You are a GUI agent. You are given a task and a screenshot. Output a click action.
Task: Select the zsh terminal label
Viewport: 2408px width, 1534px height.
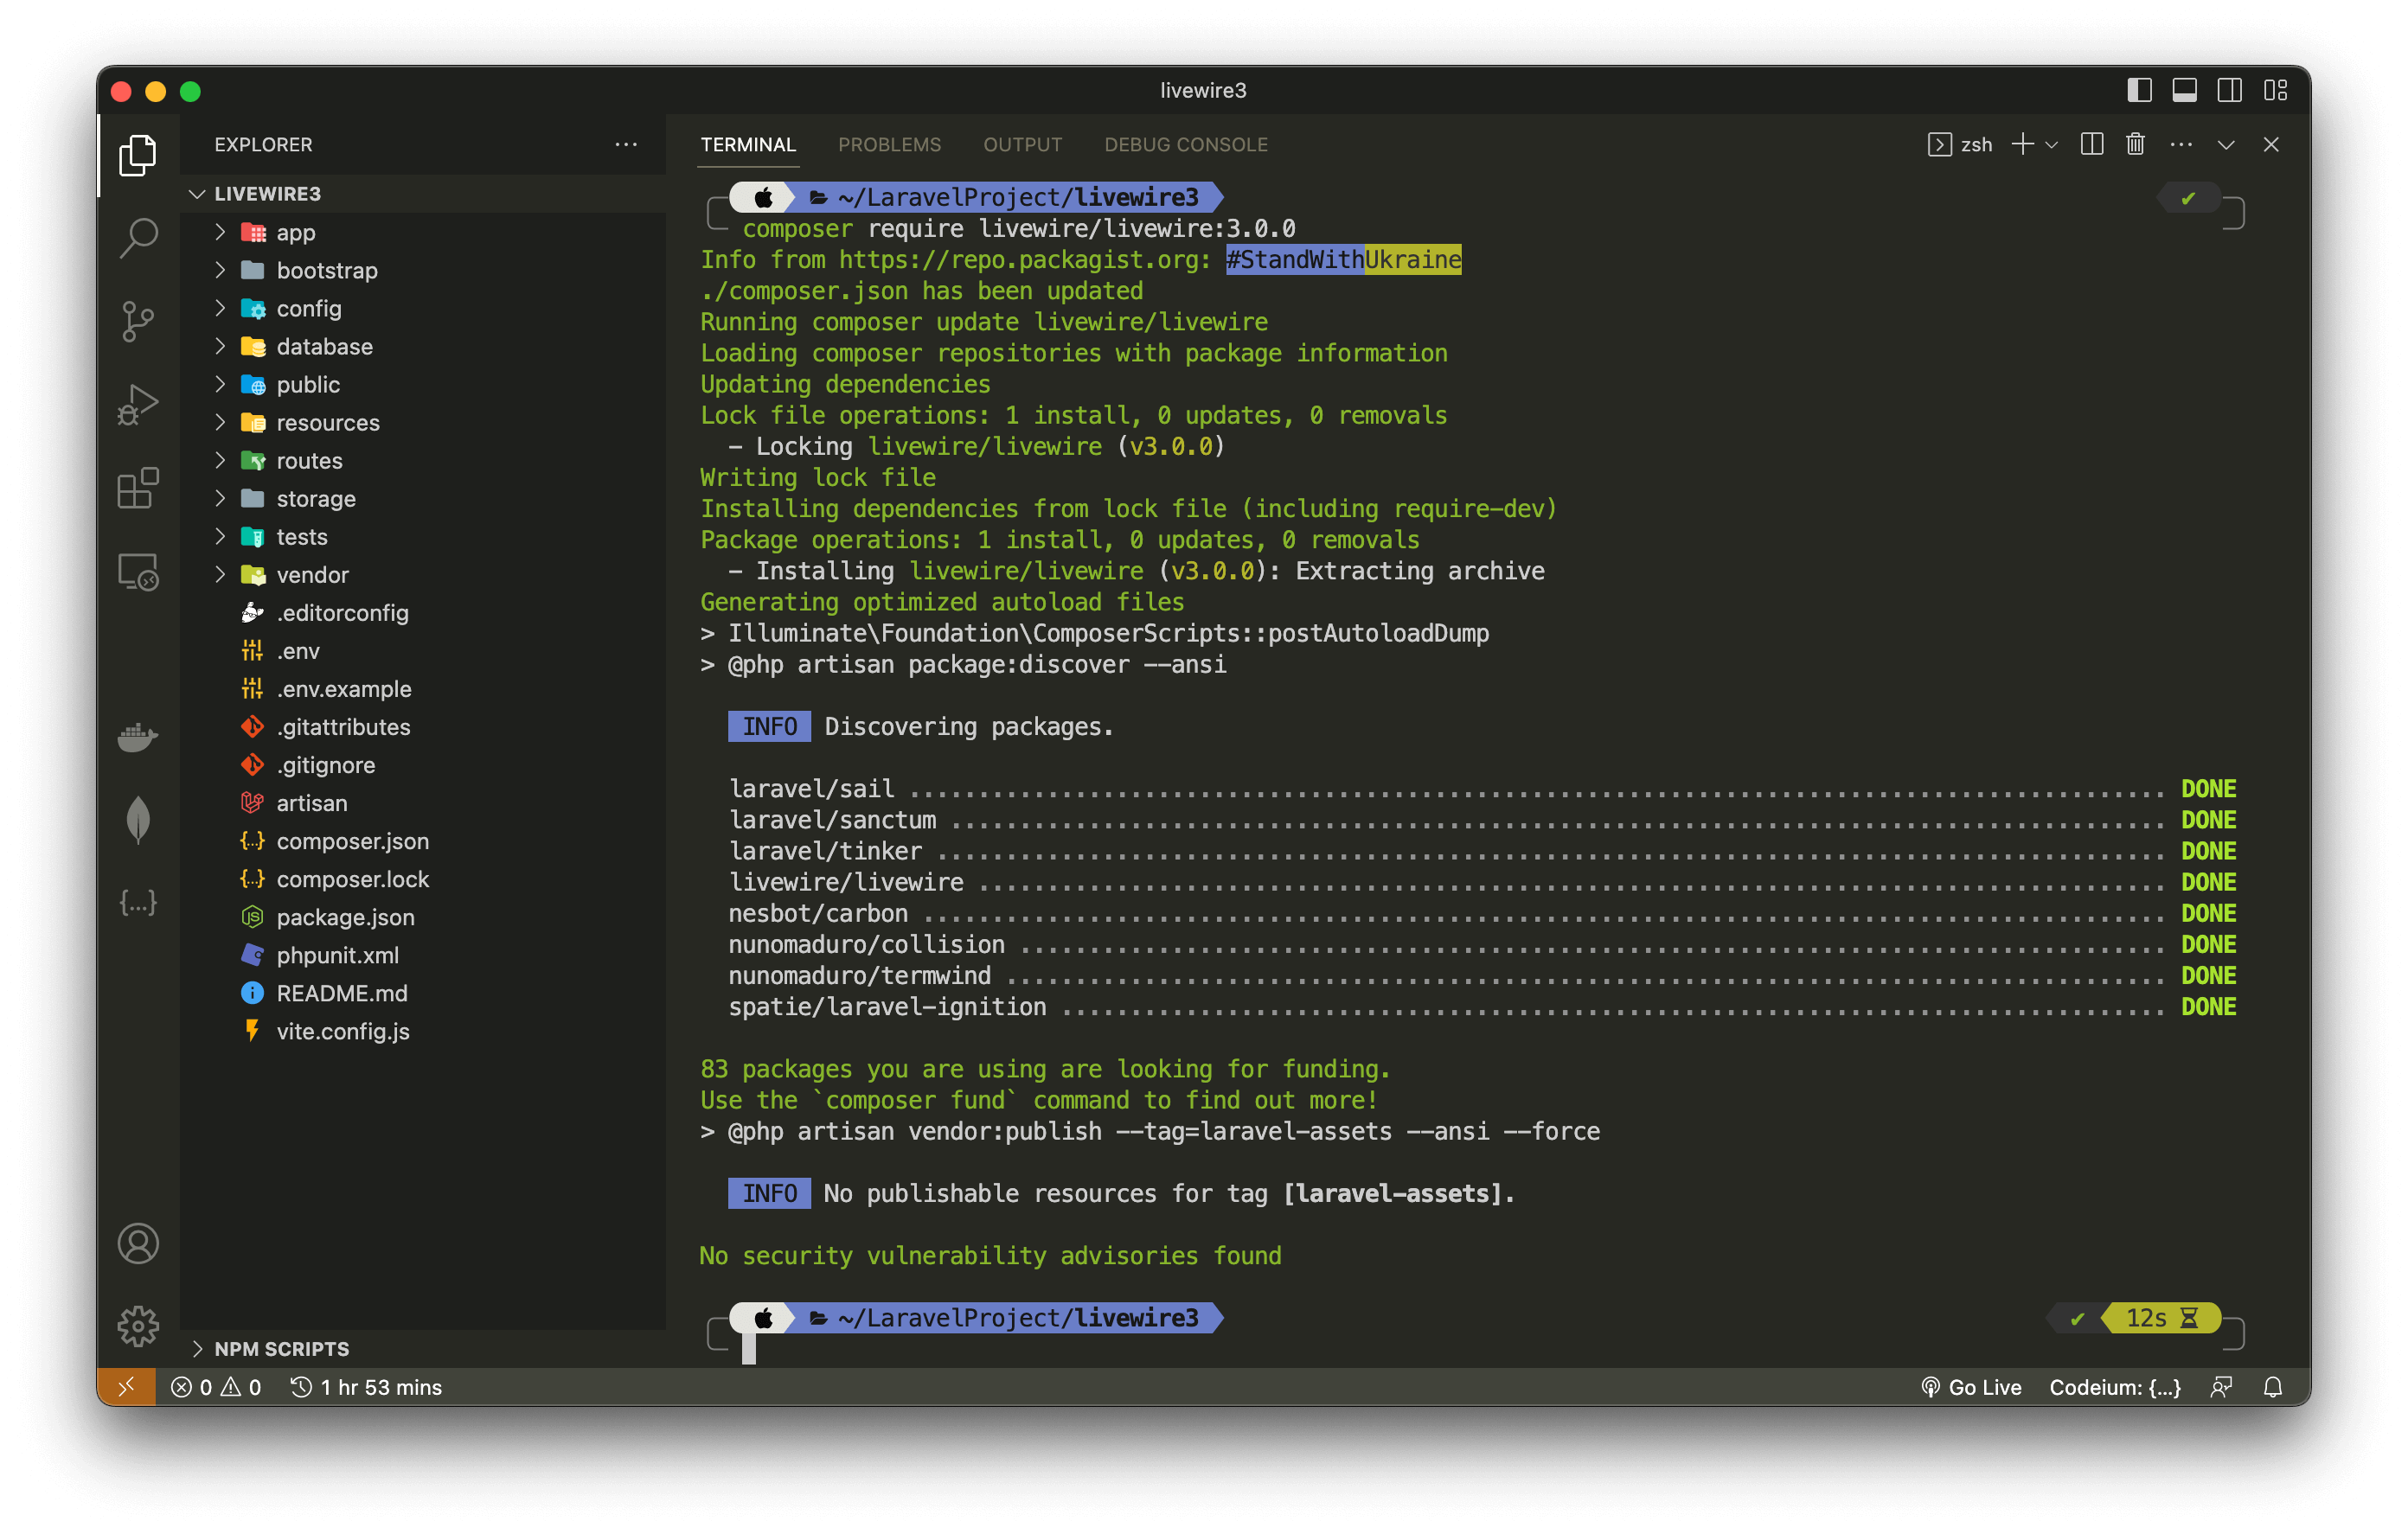click(1960, 144)
